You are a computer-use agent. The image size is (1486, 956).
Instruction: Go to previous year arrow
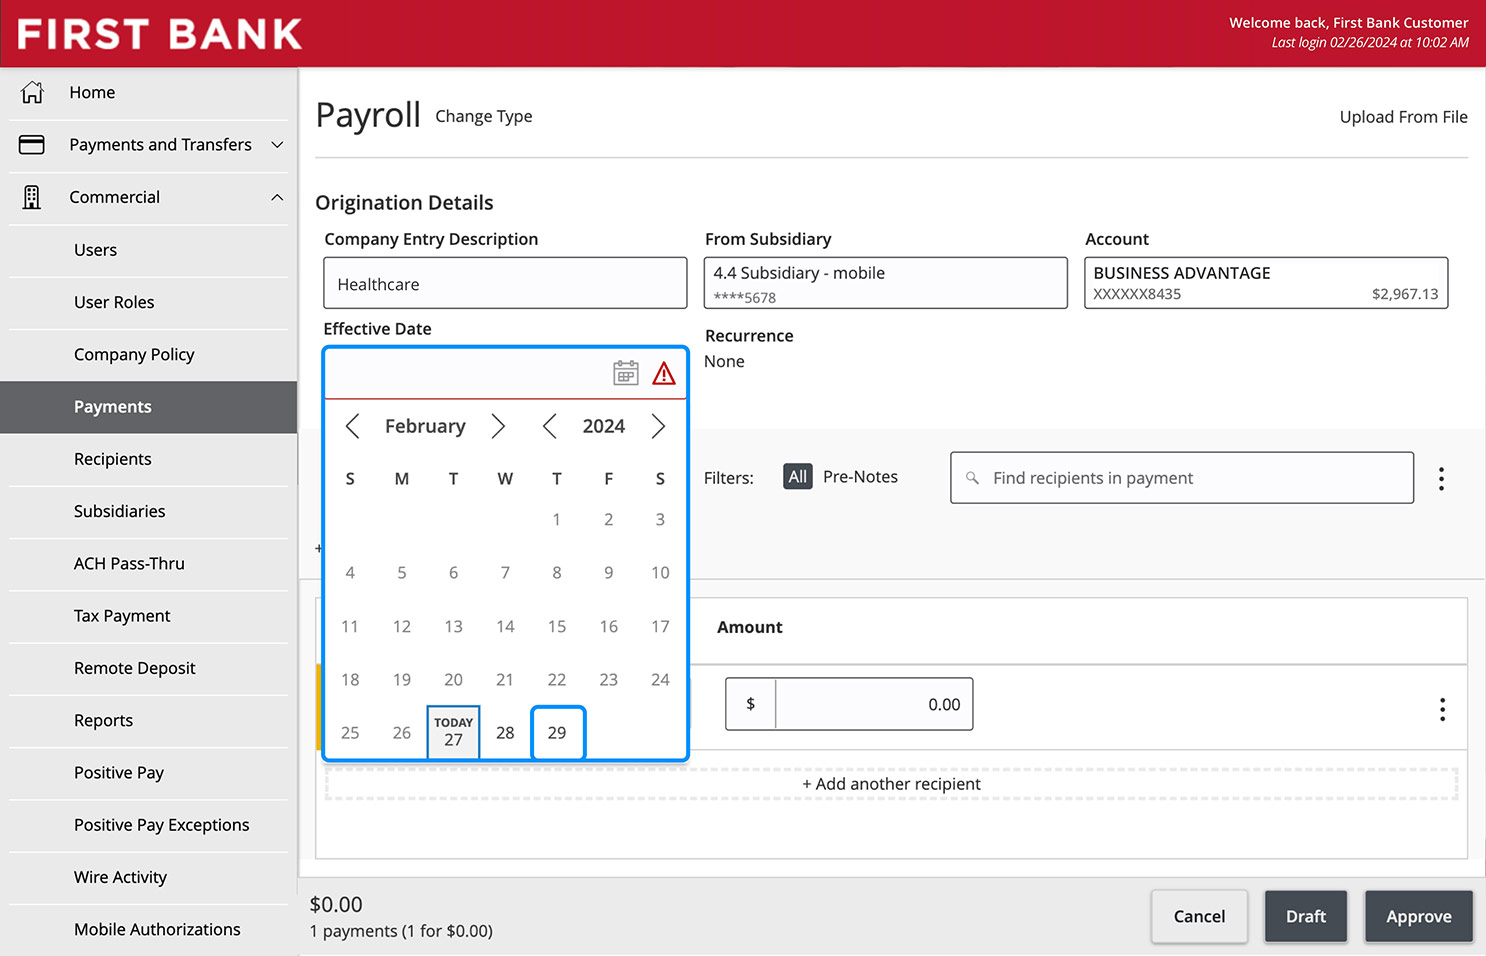tap(550, 426)
